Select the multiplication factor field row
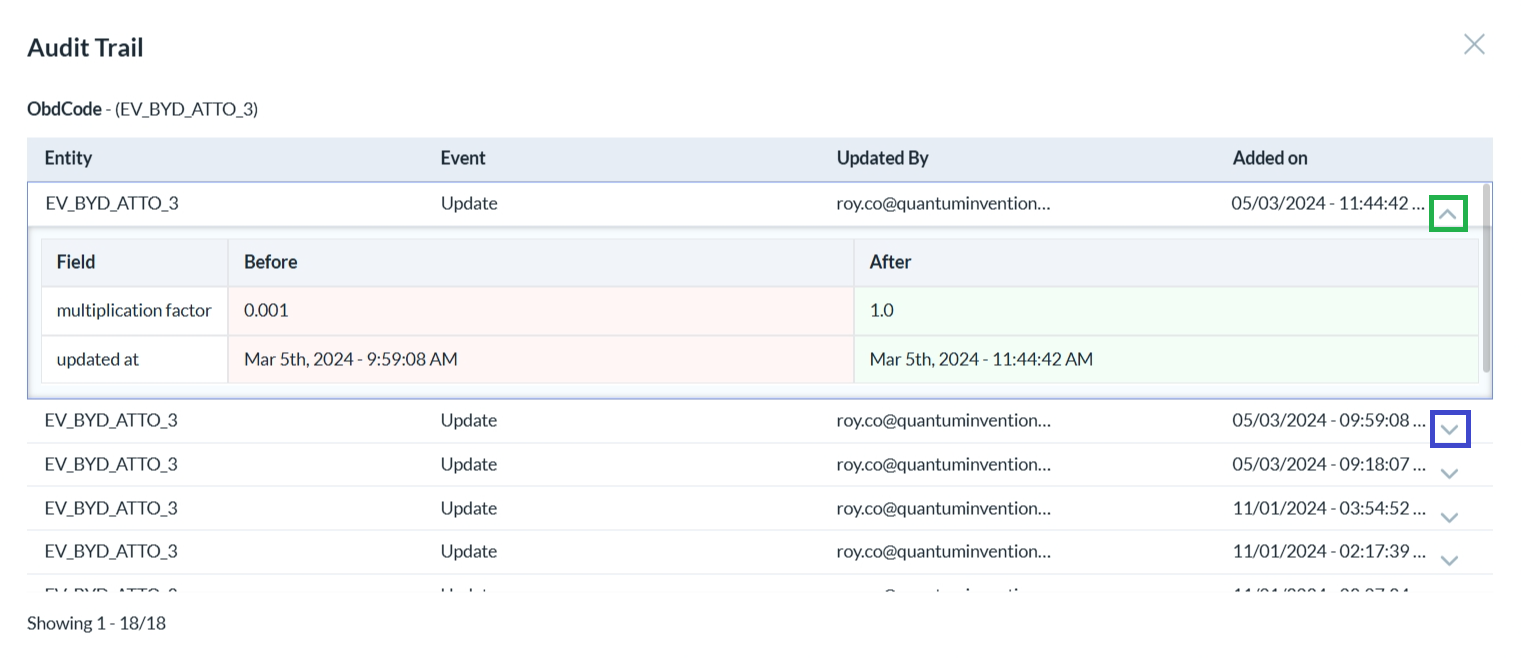This screenshot has width=1521, height=658. [134, 310]
